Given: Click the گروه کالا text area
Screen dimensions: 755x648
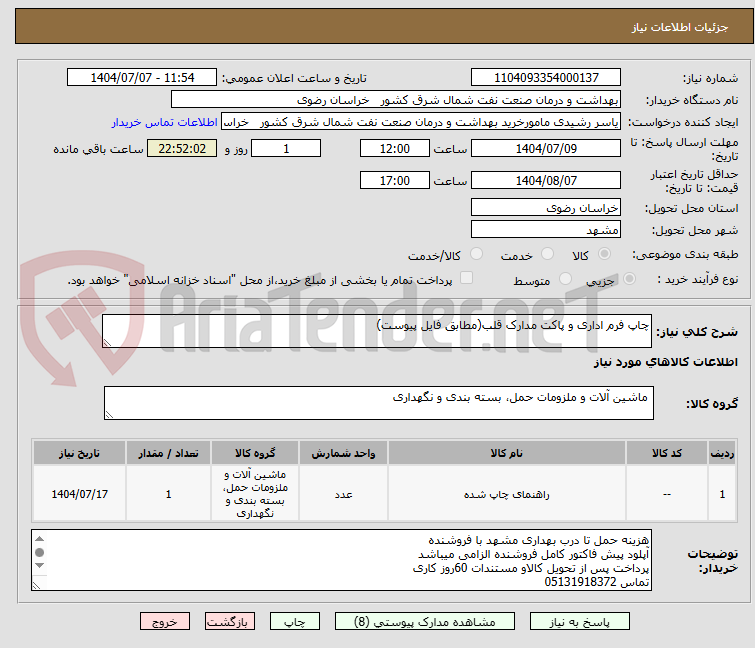Looking at the screenshot, I should 378,403.
